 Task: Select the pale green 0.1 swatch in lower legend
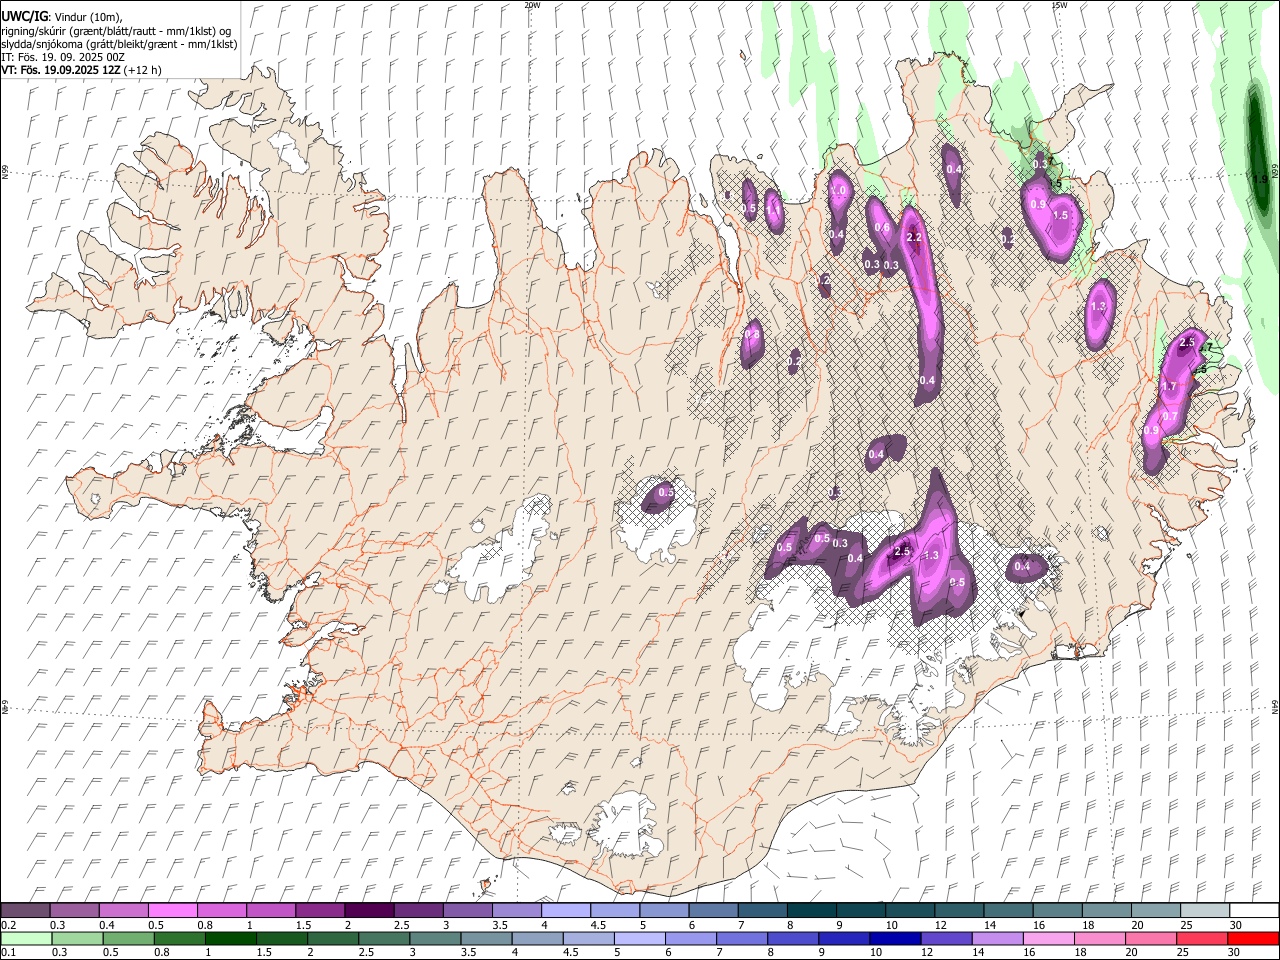point(26,939)
